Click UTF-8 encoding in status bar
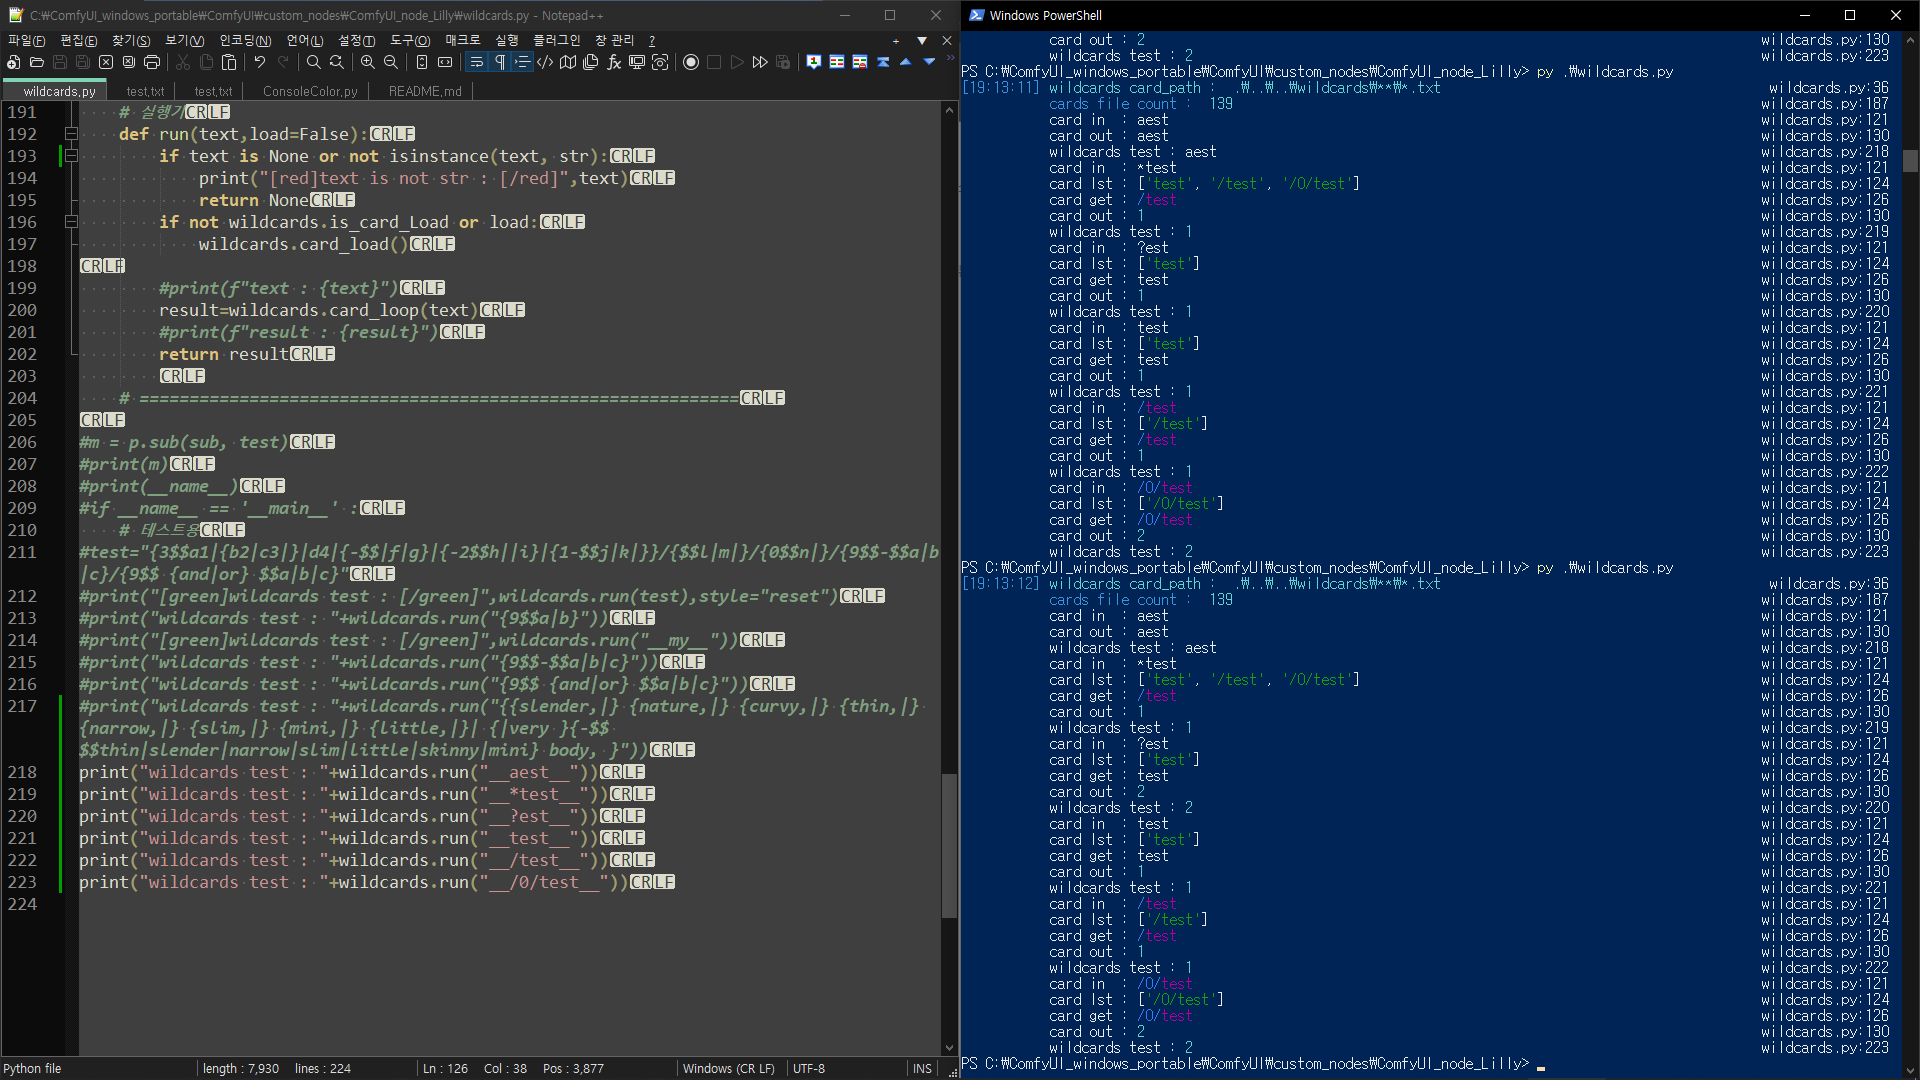This screenshot has width=1920, height=1080. (808, 1068)
